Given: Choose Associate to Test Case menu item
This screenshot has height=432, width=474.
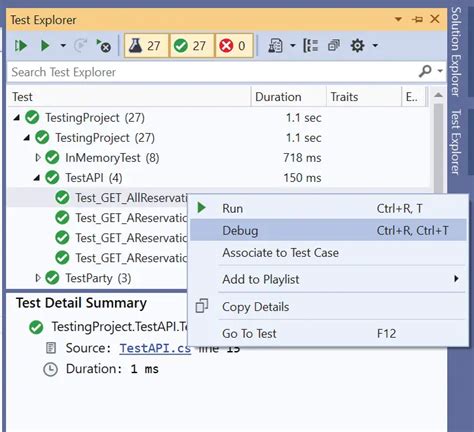Looking at the screenshot, I should point(328,253).
